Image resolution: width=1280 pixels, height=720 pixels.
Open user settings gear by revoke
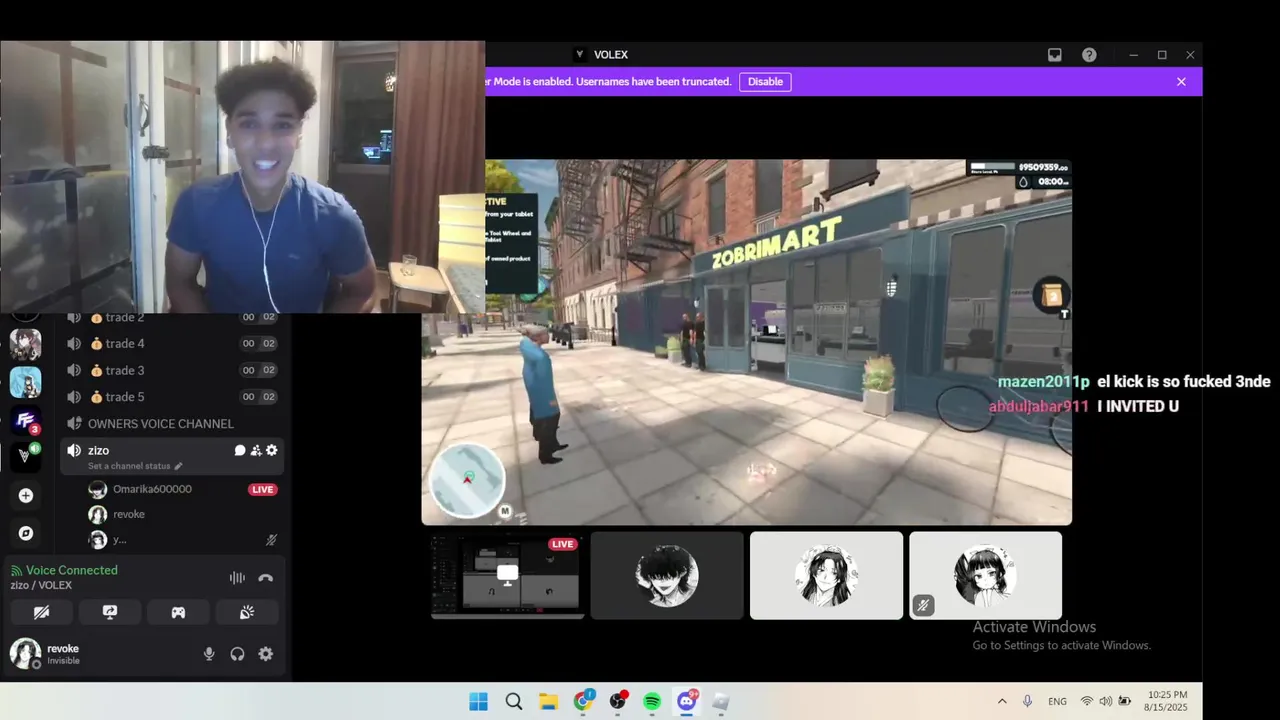[x=265, y=654]
